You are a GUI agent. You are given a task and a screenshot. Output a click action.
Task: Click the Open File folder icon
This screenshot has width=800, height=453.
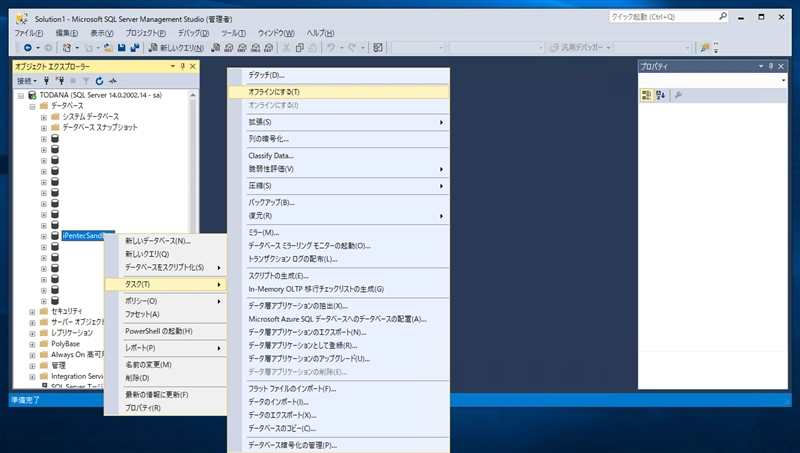tap(108, 47)
